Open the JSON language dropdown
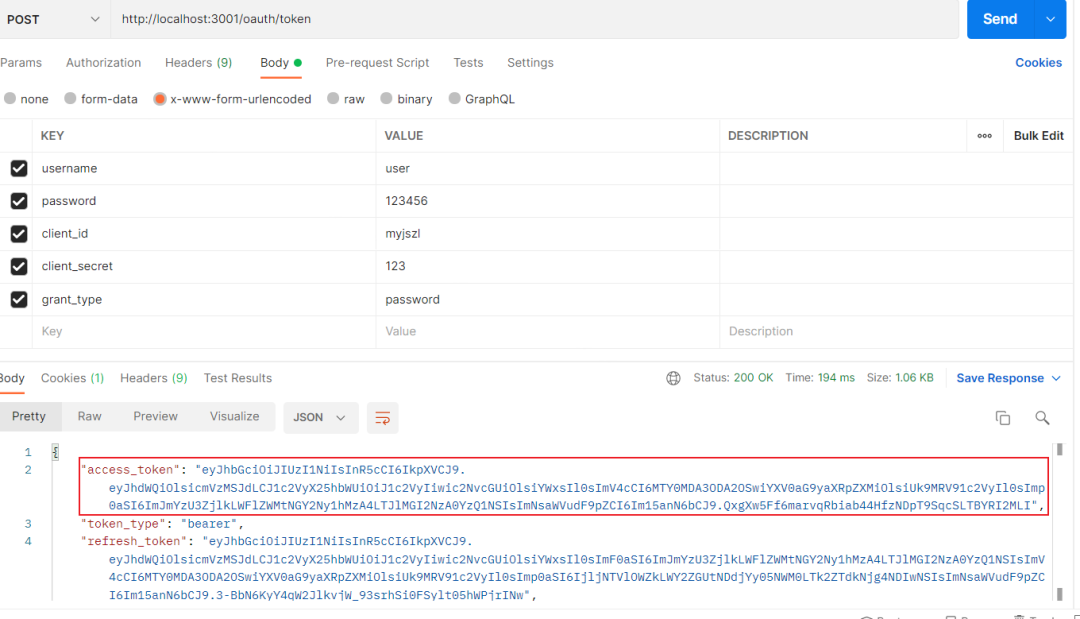The height and width of the screenshot is (619, 1080). pos(320,417)
